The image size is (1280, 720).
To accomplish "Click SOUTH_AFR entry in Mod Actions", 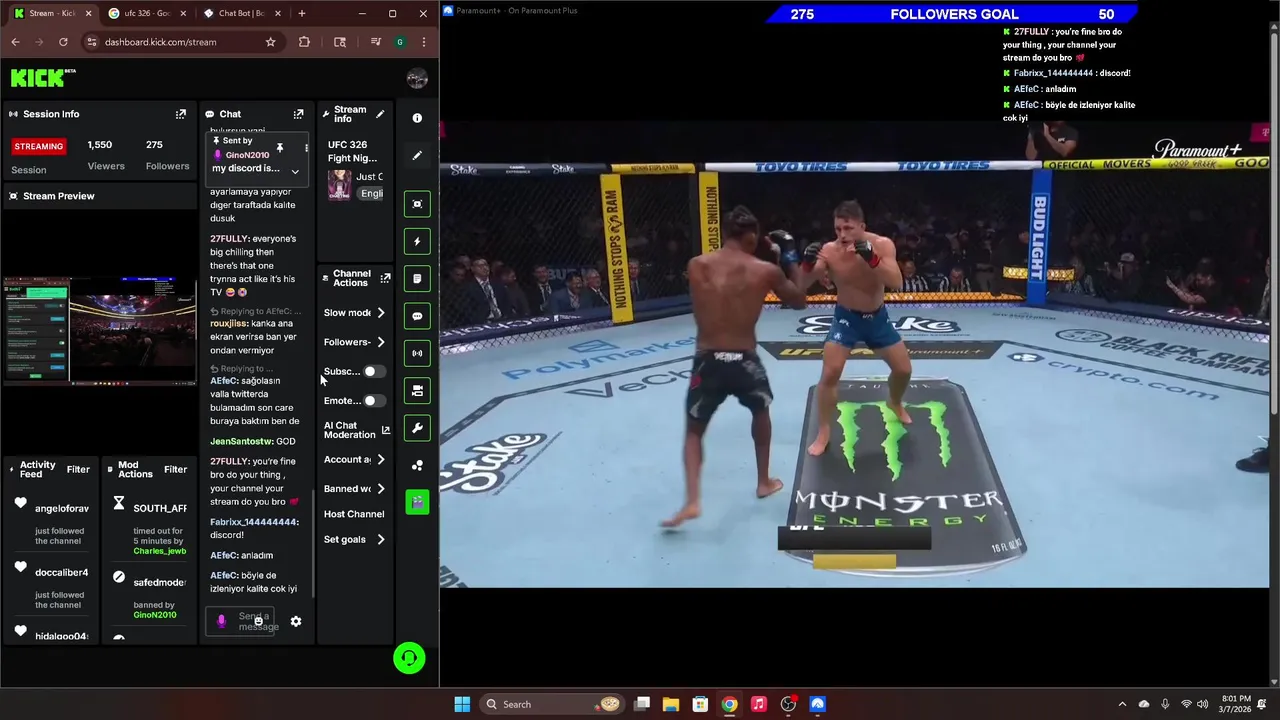I will click(160, 509).
